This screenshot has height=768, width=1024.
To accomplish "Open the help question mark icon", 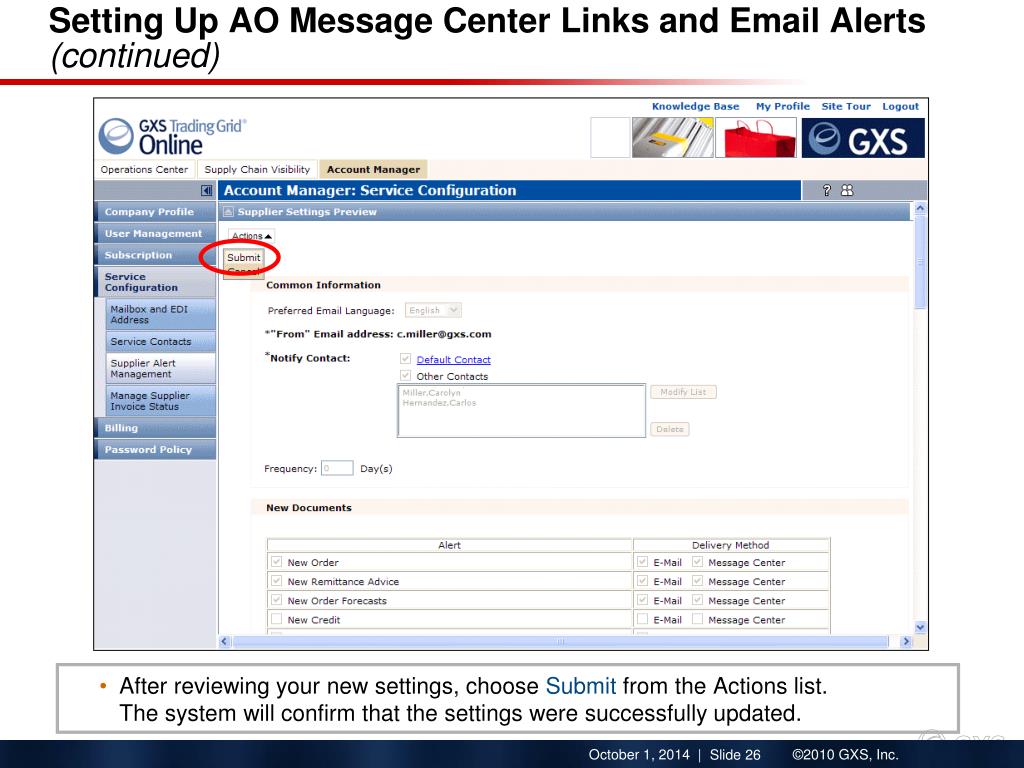I will [827, 190].
